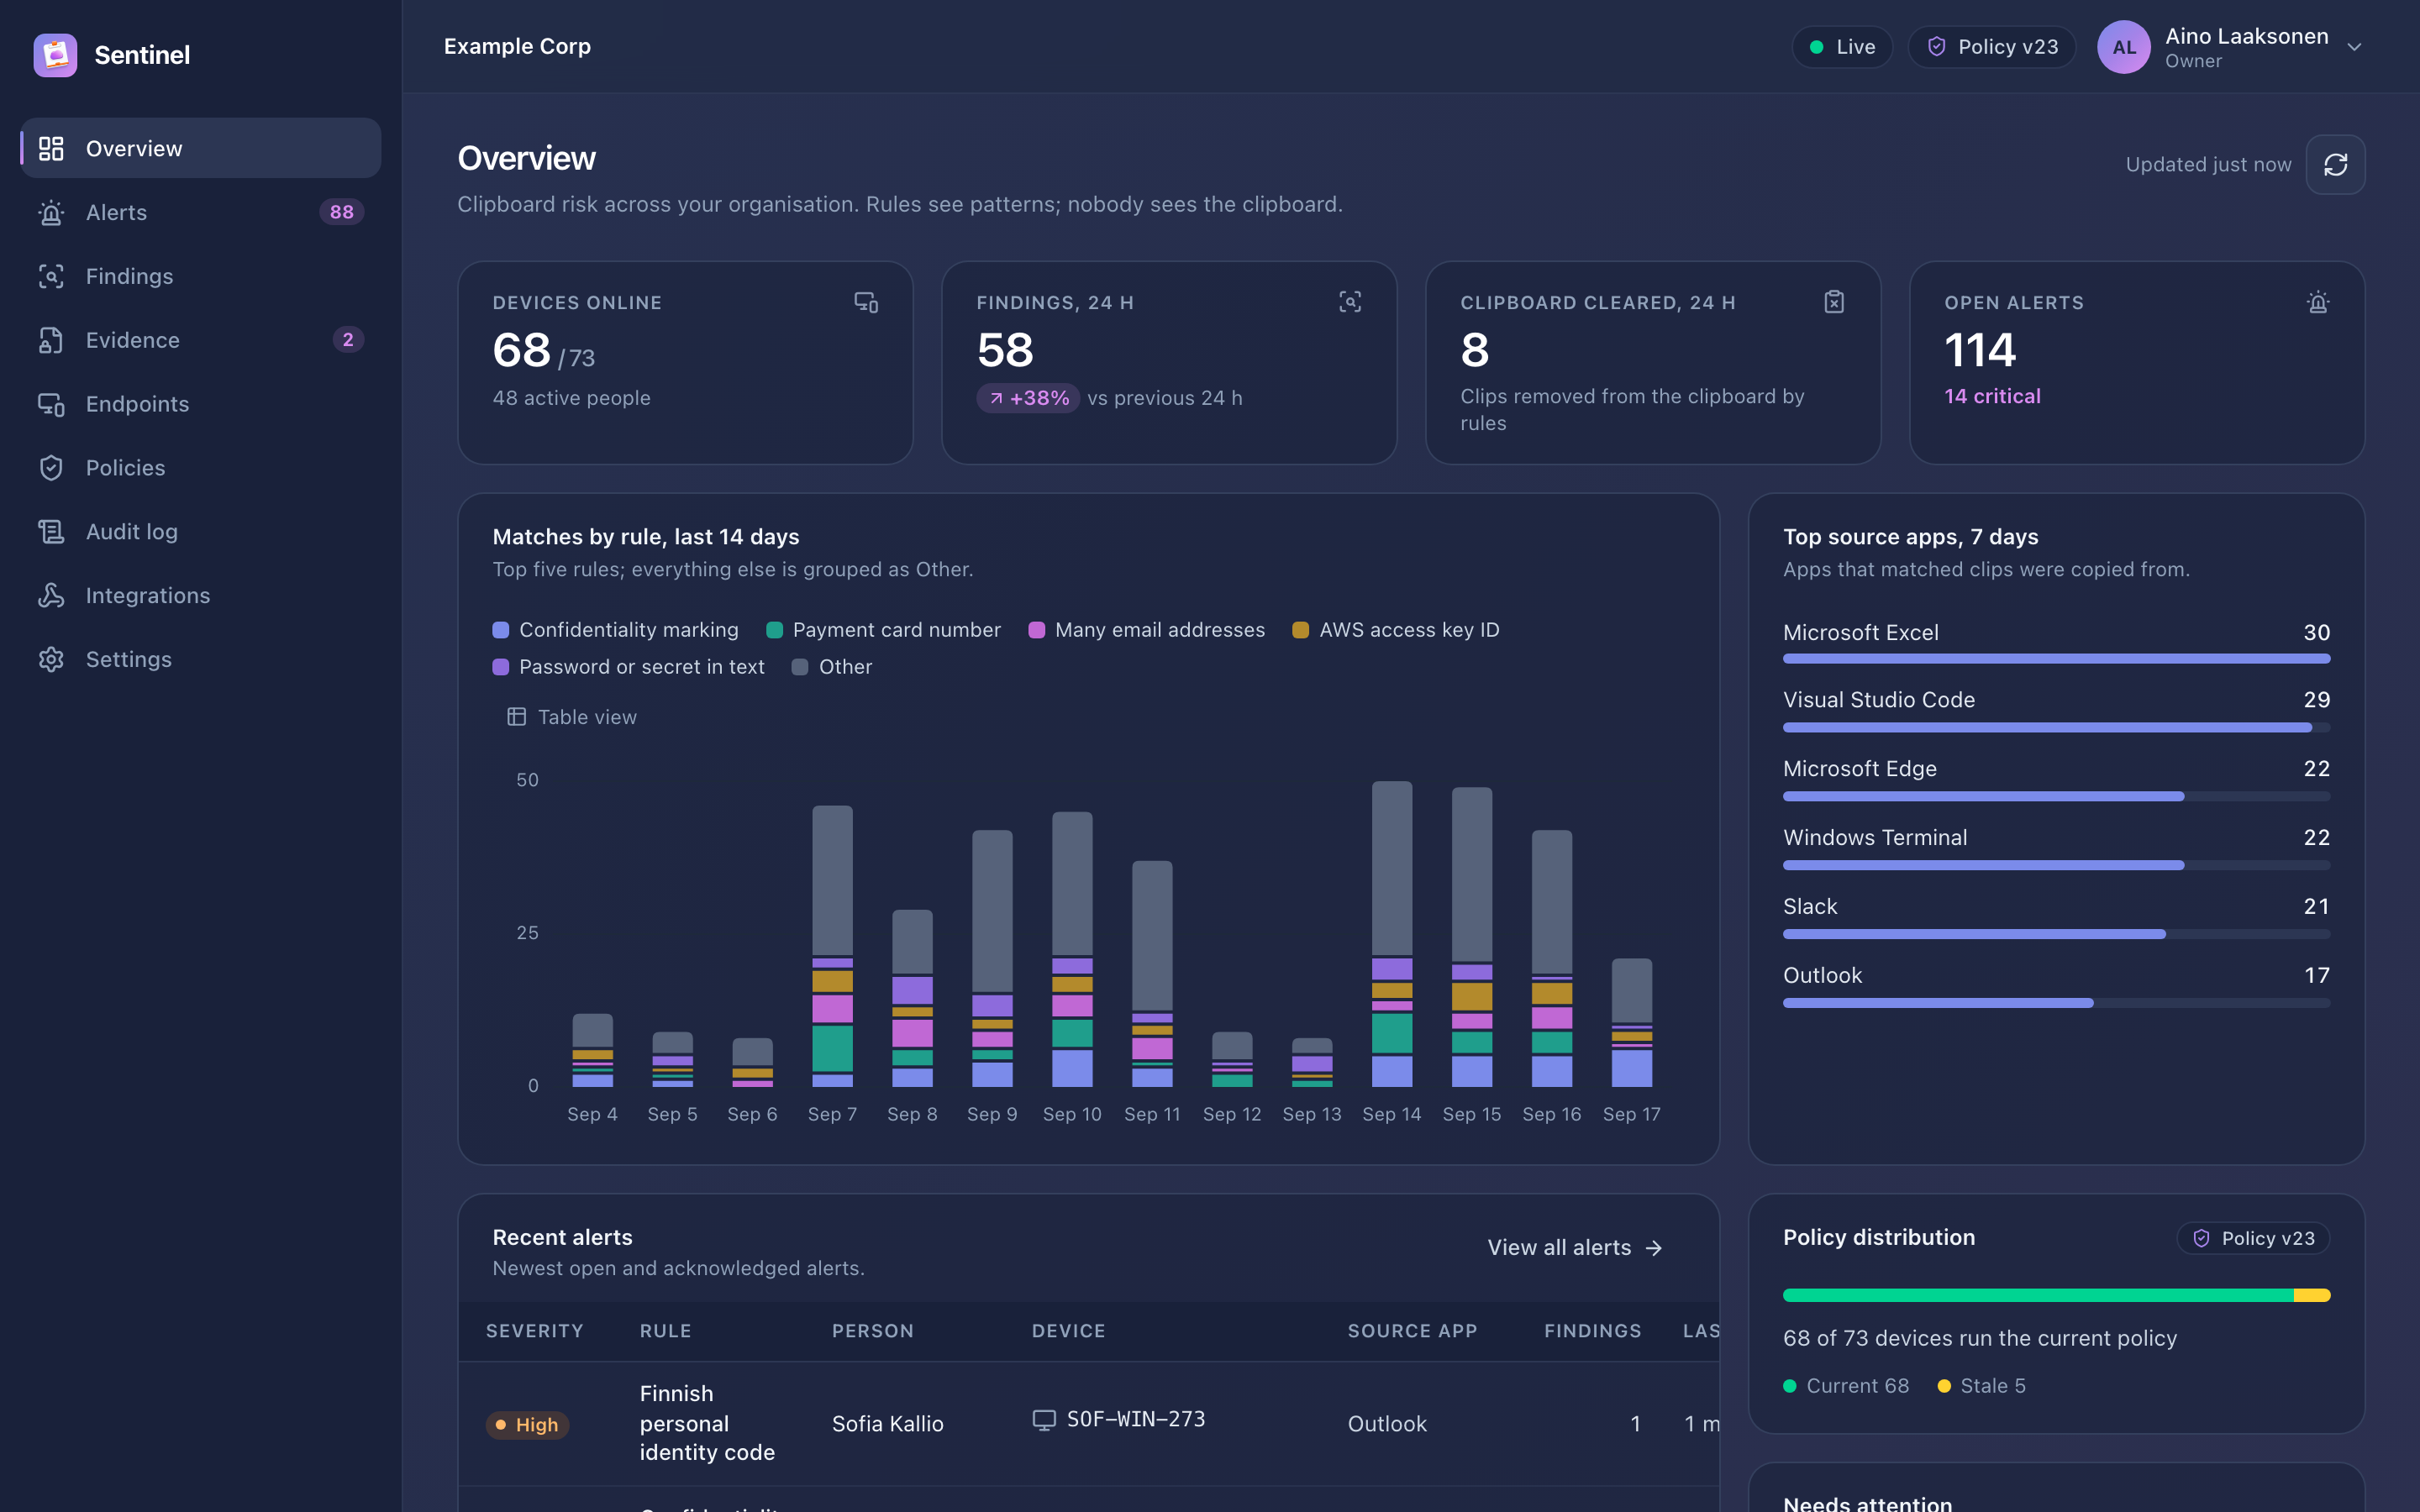Click the clipboard icon on Clipboard Cleared card
The height and width of the screenshot is (1512, 2420).
click(1834, 302)
